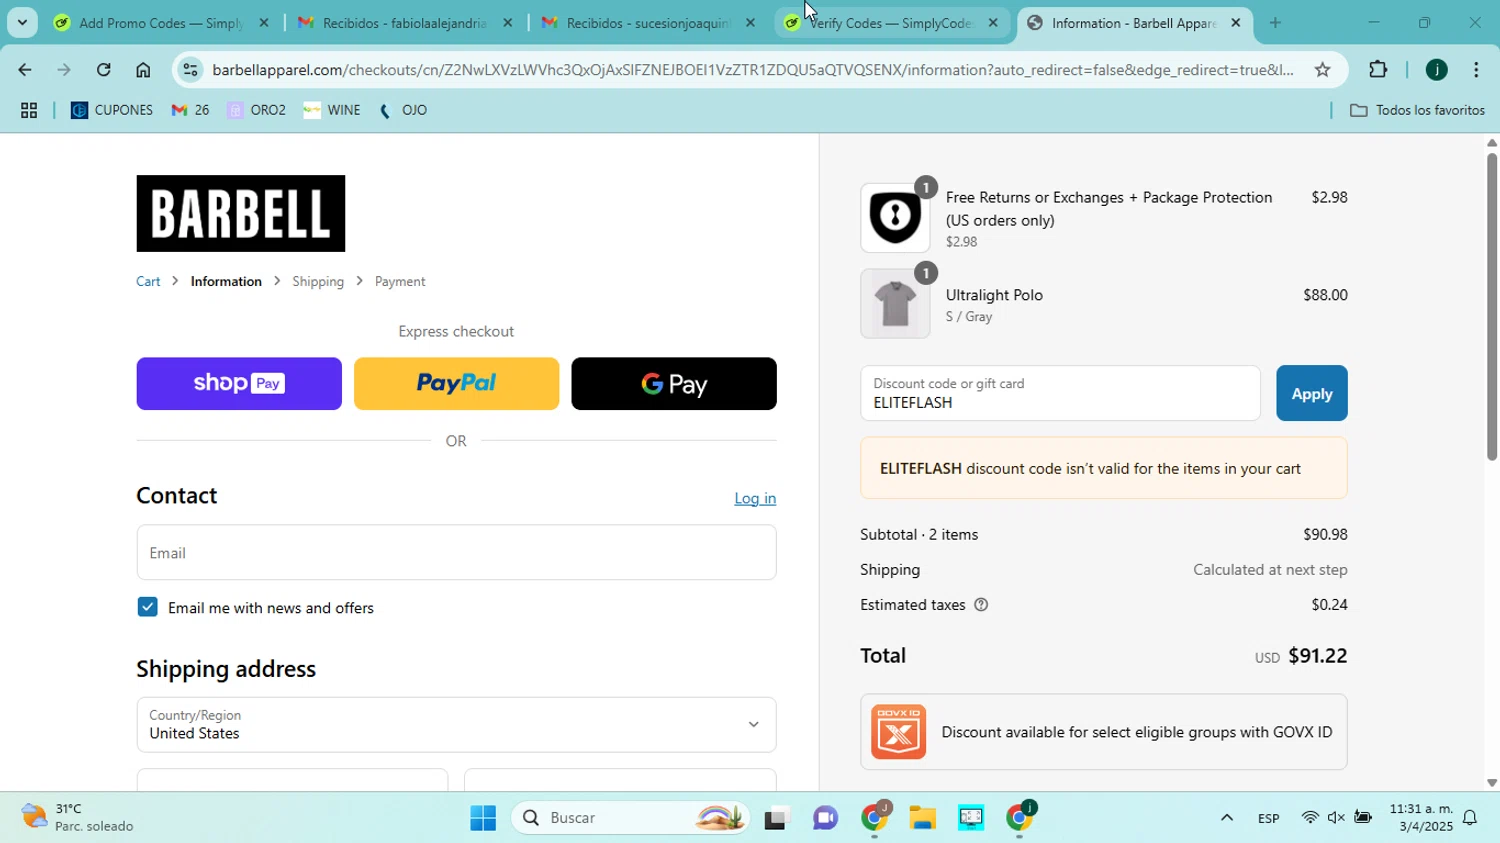Show hidden system tray icons

point(1226,818)
